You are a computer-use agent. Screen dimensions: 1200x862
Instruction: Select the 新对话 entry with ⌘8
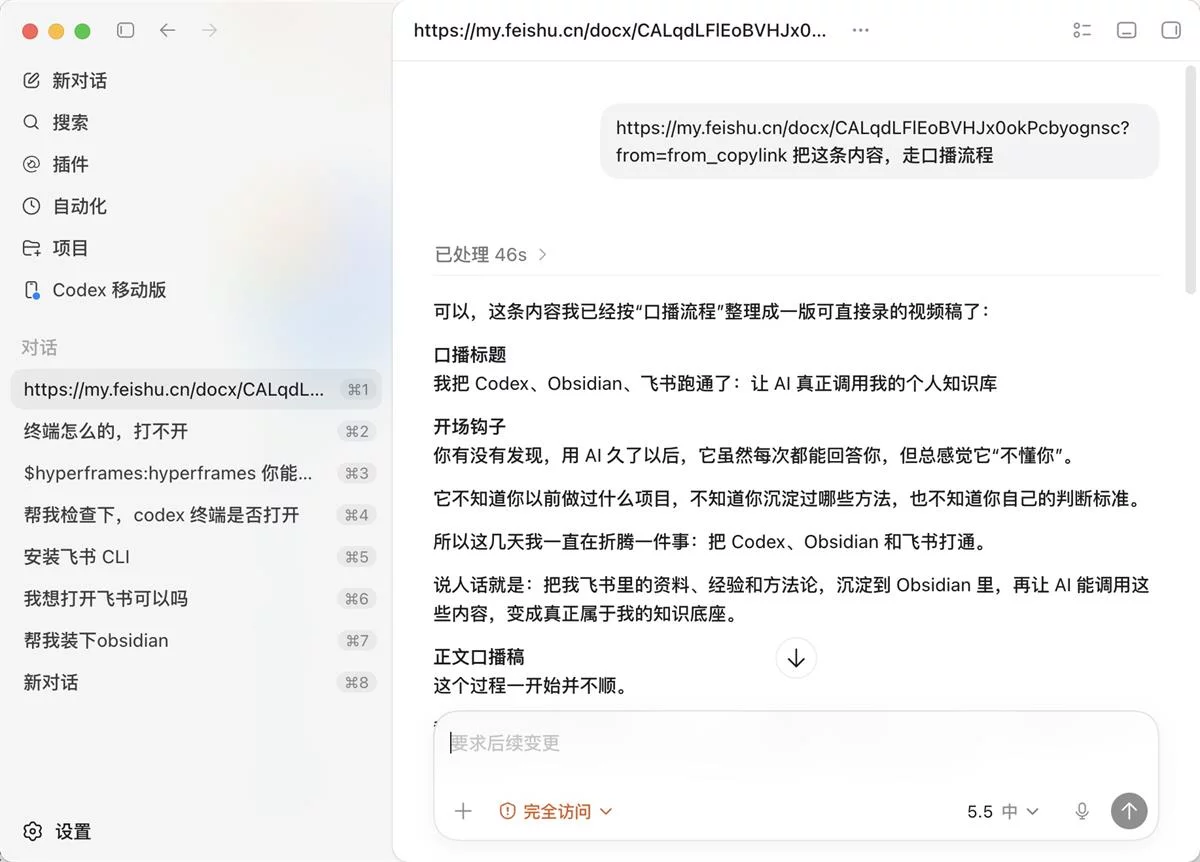(196, 683)
